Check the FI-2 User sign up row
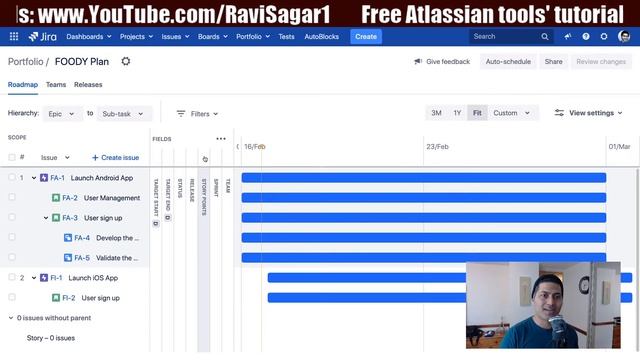 (x=12, y=297)
